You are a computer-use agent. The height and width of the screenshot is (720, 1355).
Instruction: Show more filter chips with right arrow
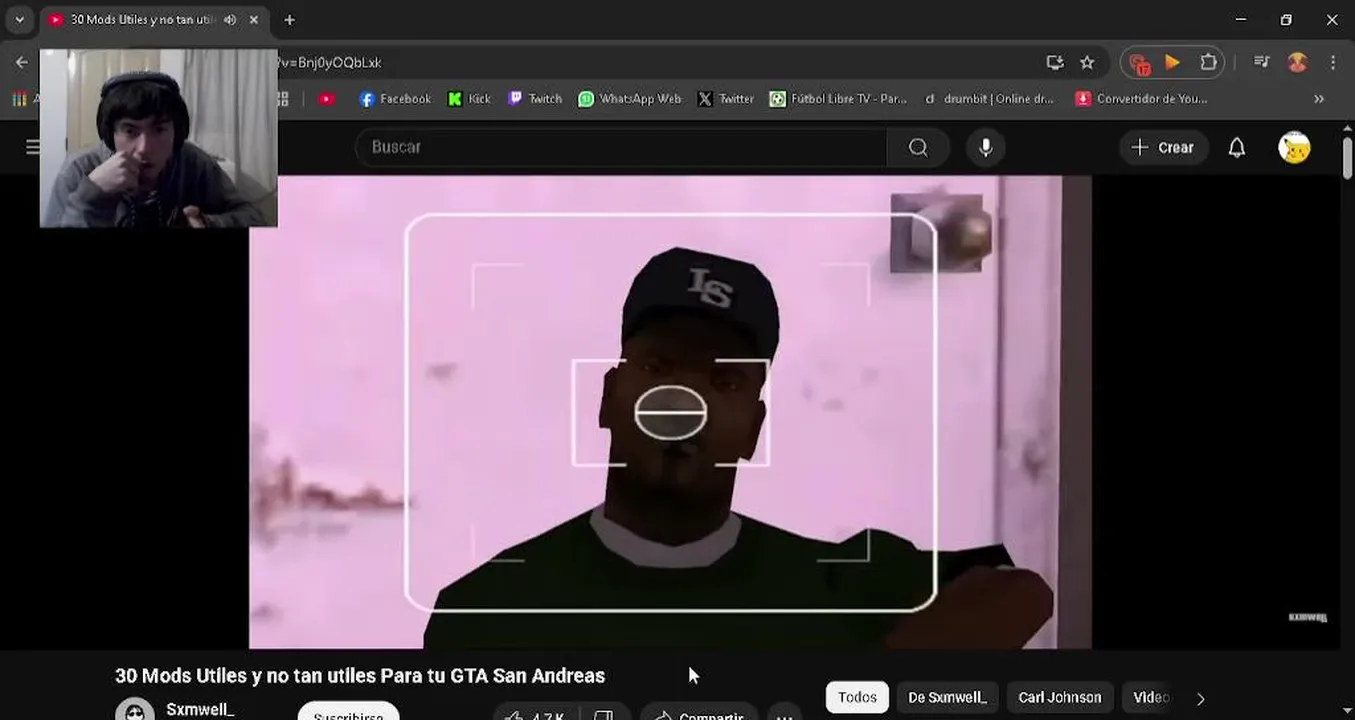pyautogui.click(x=1200, y=698)
